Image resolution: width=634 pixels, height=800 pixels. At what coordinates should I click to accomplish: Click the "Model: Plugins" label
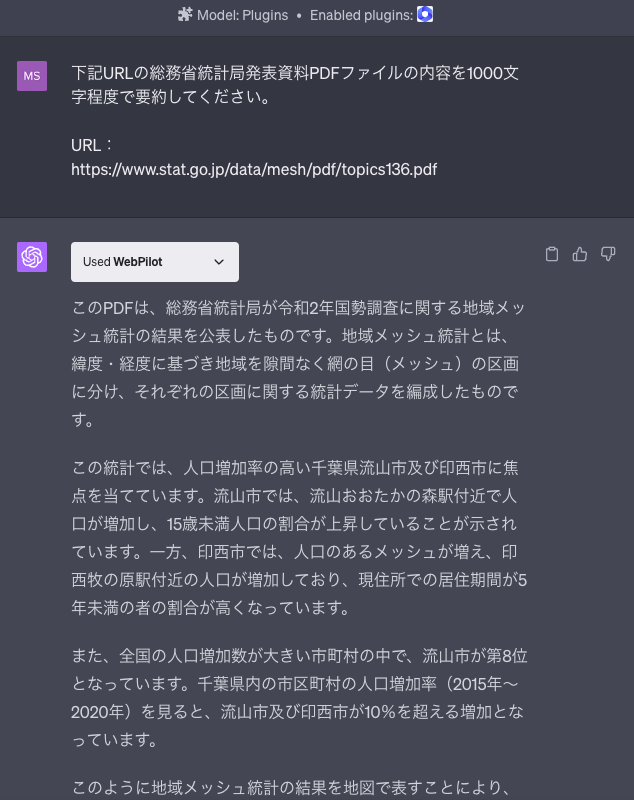(244, 15)
